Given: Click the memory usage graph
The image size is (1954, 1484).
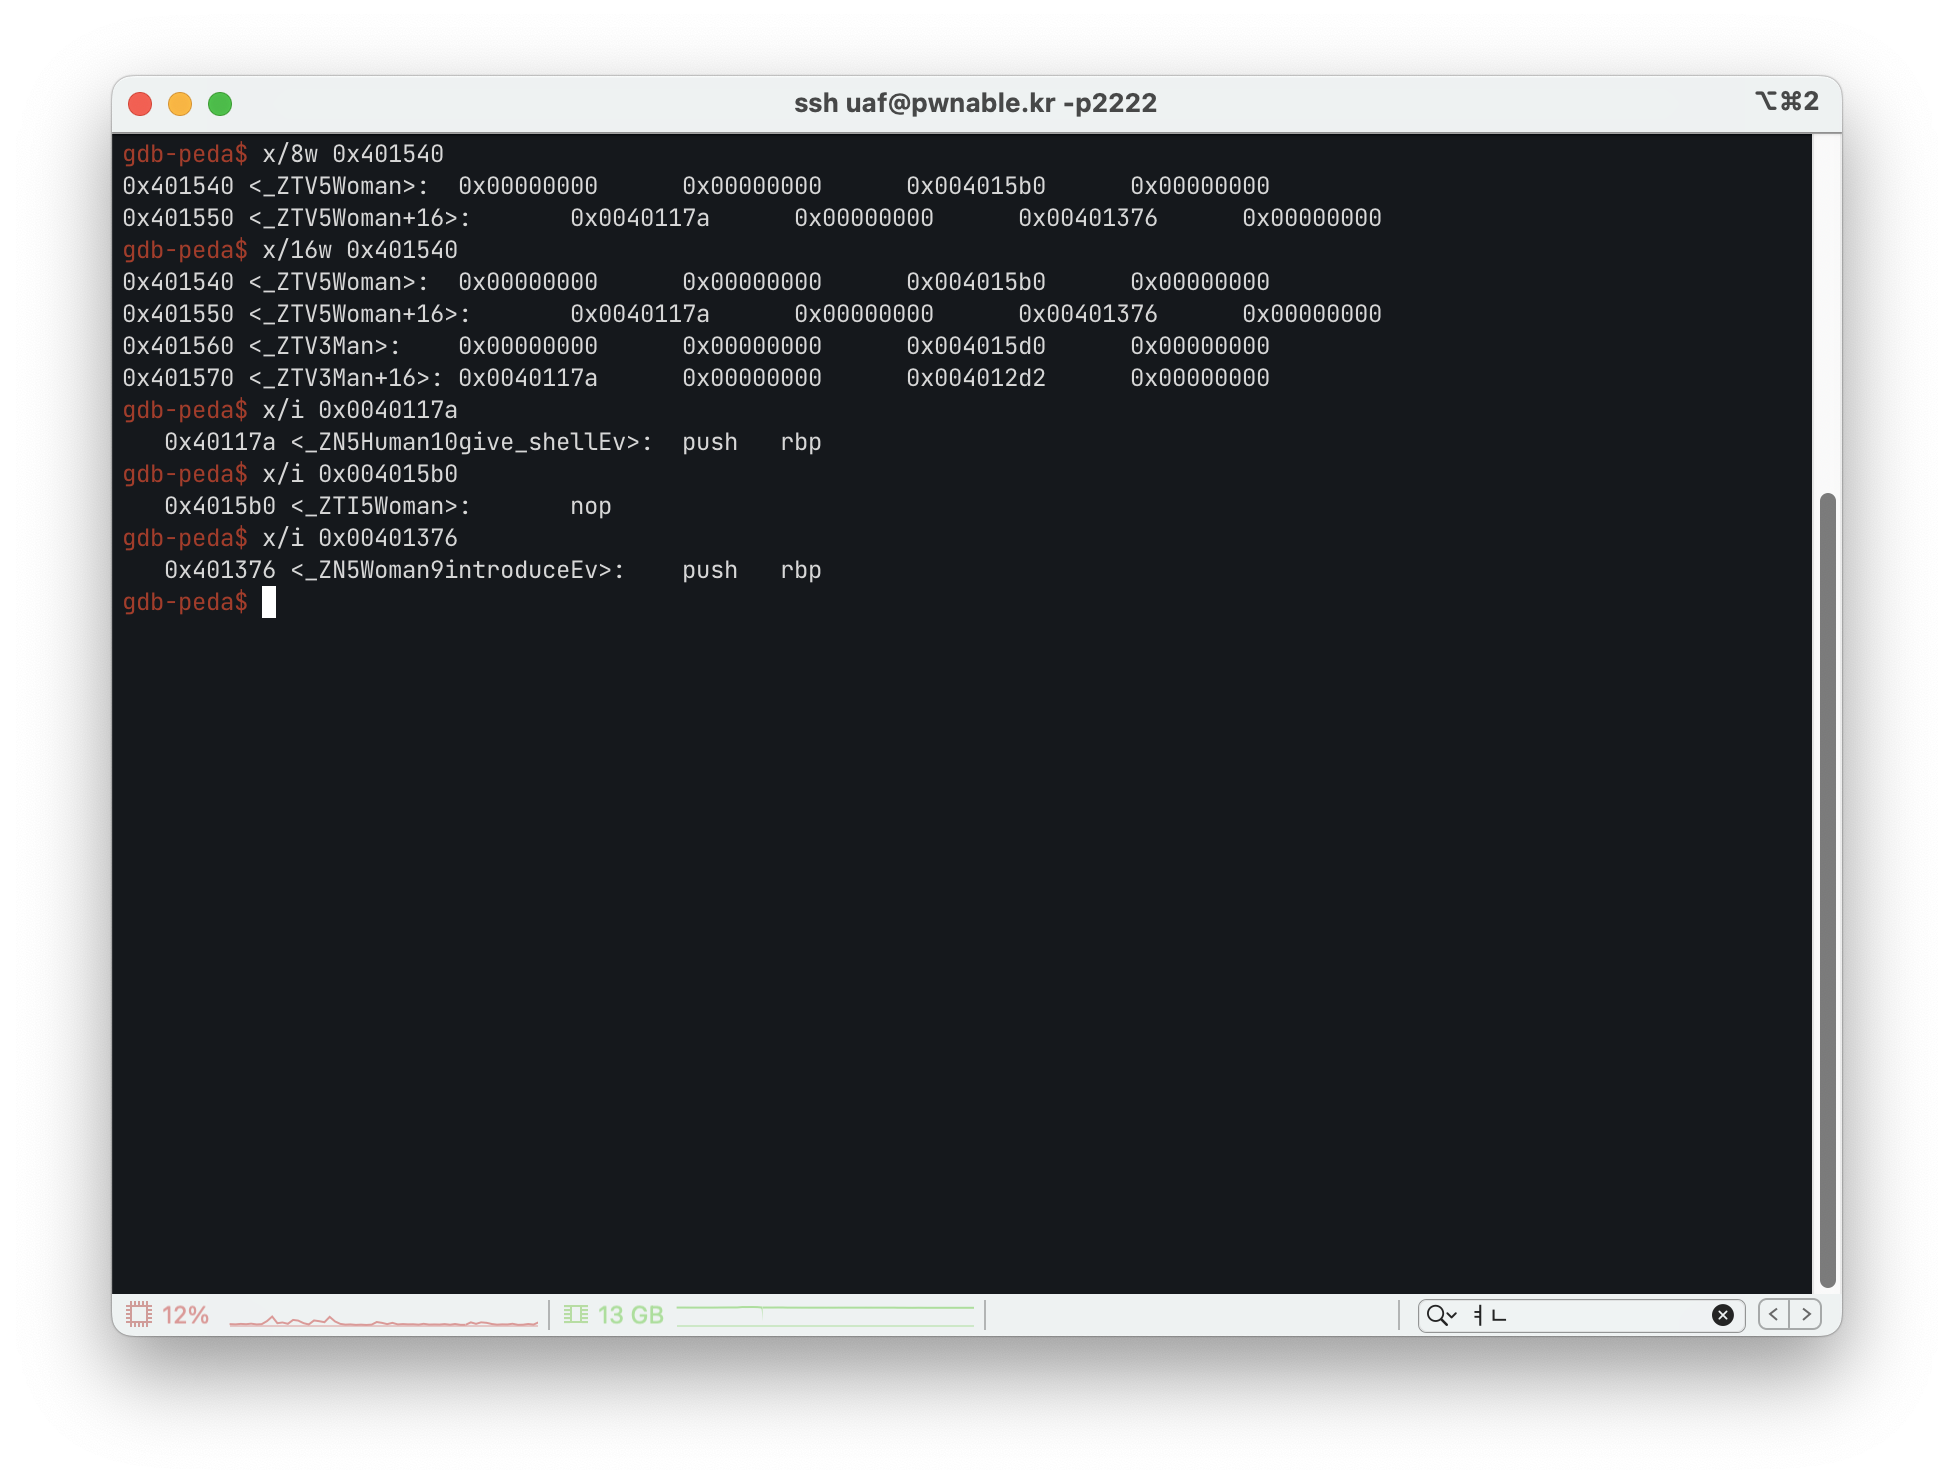Looking at the screenshot, I should coord(825,1315).
